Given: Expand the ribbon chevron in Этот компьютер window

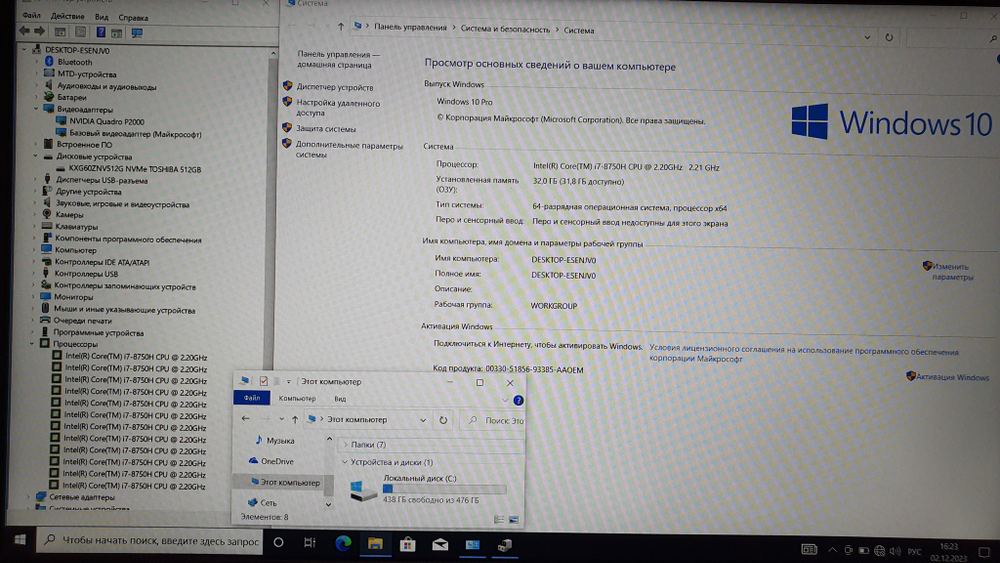Looking at the screenshot, I should (x=505, y=400).
